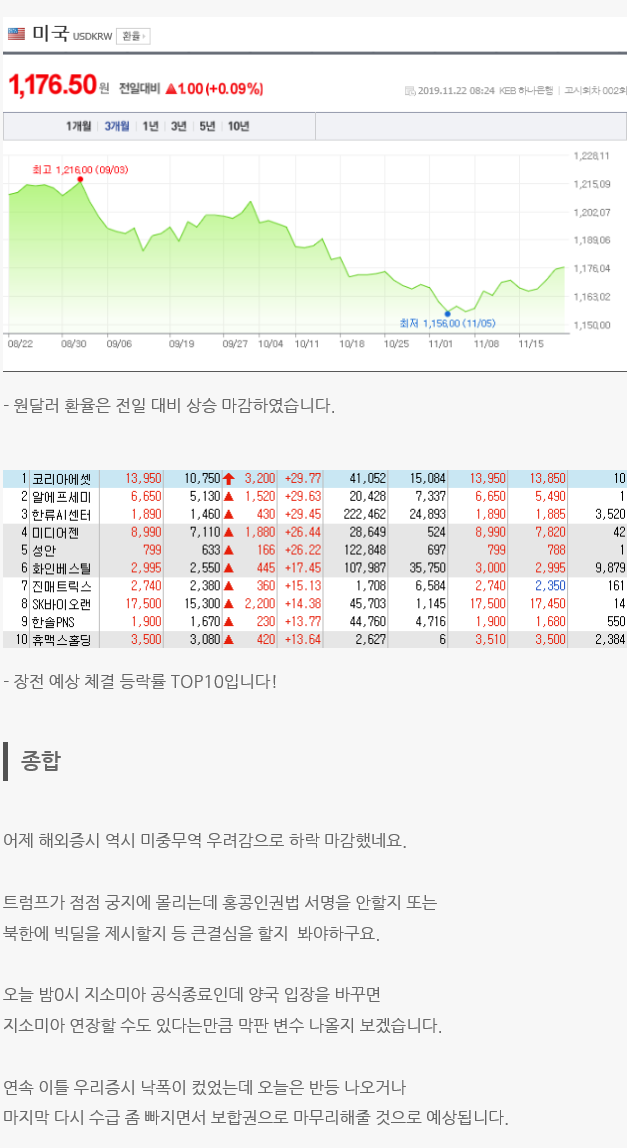This screenshot has height=1148, width=627.
Task: Switch chart to 10년 period
Action: pos(238,126)
